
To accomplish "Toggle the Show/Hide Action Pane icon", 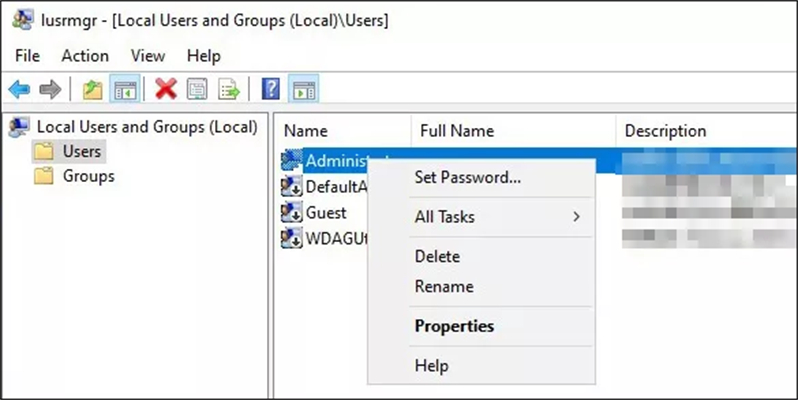I will click(x=303, y=90).
